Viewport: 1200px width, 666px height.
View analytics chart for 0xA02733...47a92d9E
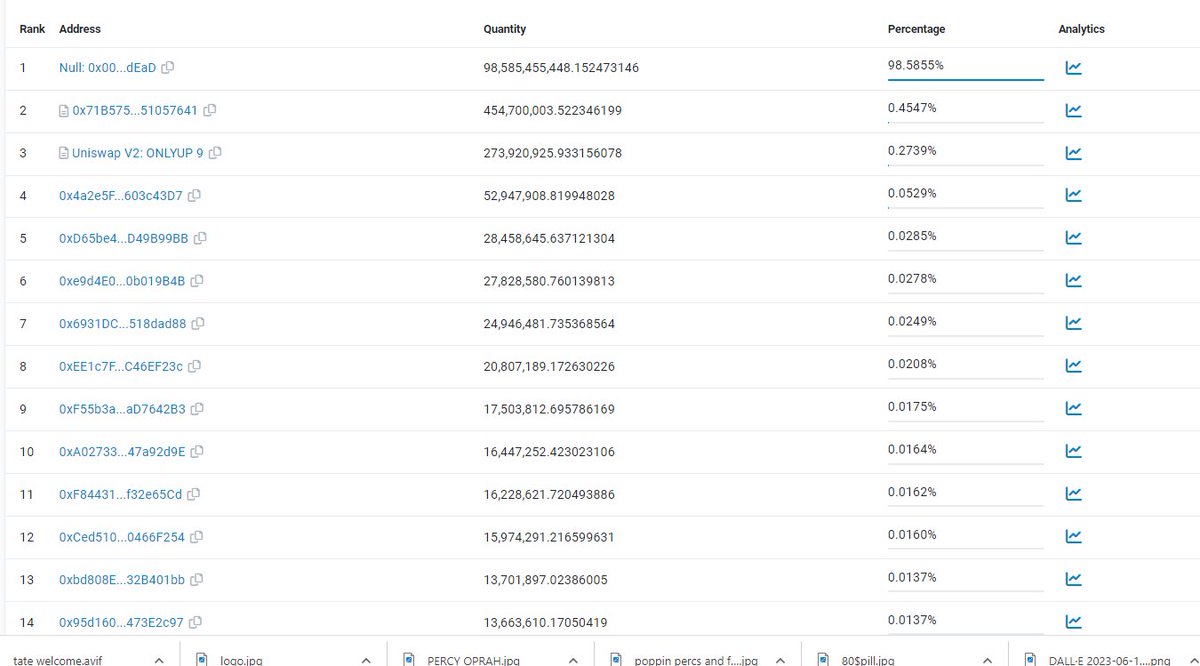click(x=1073, y=451)
